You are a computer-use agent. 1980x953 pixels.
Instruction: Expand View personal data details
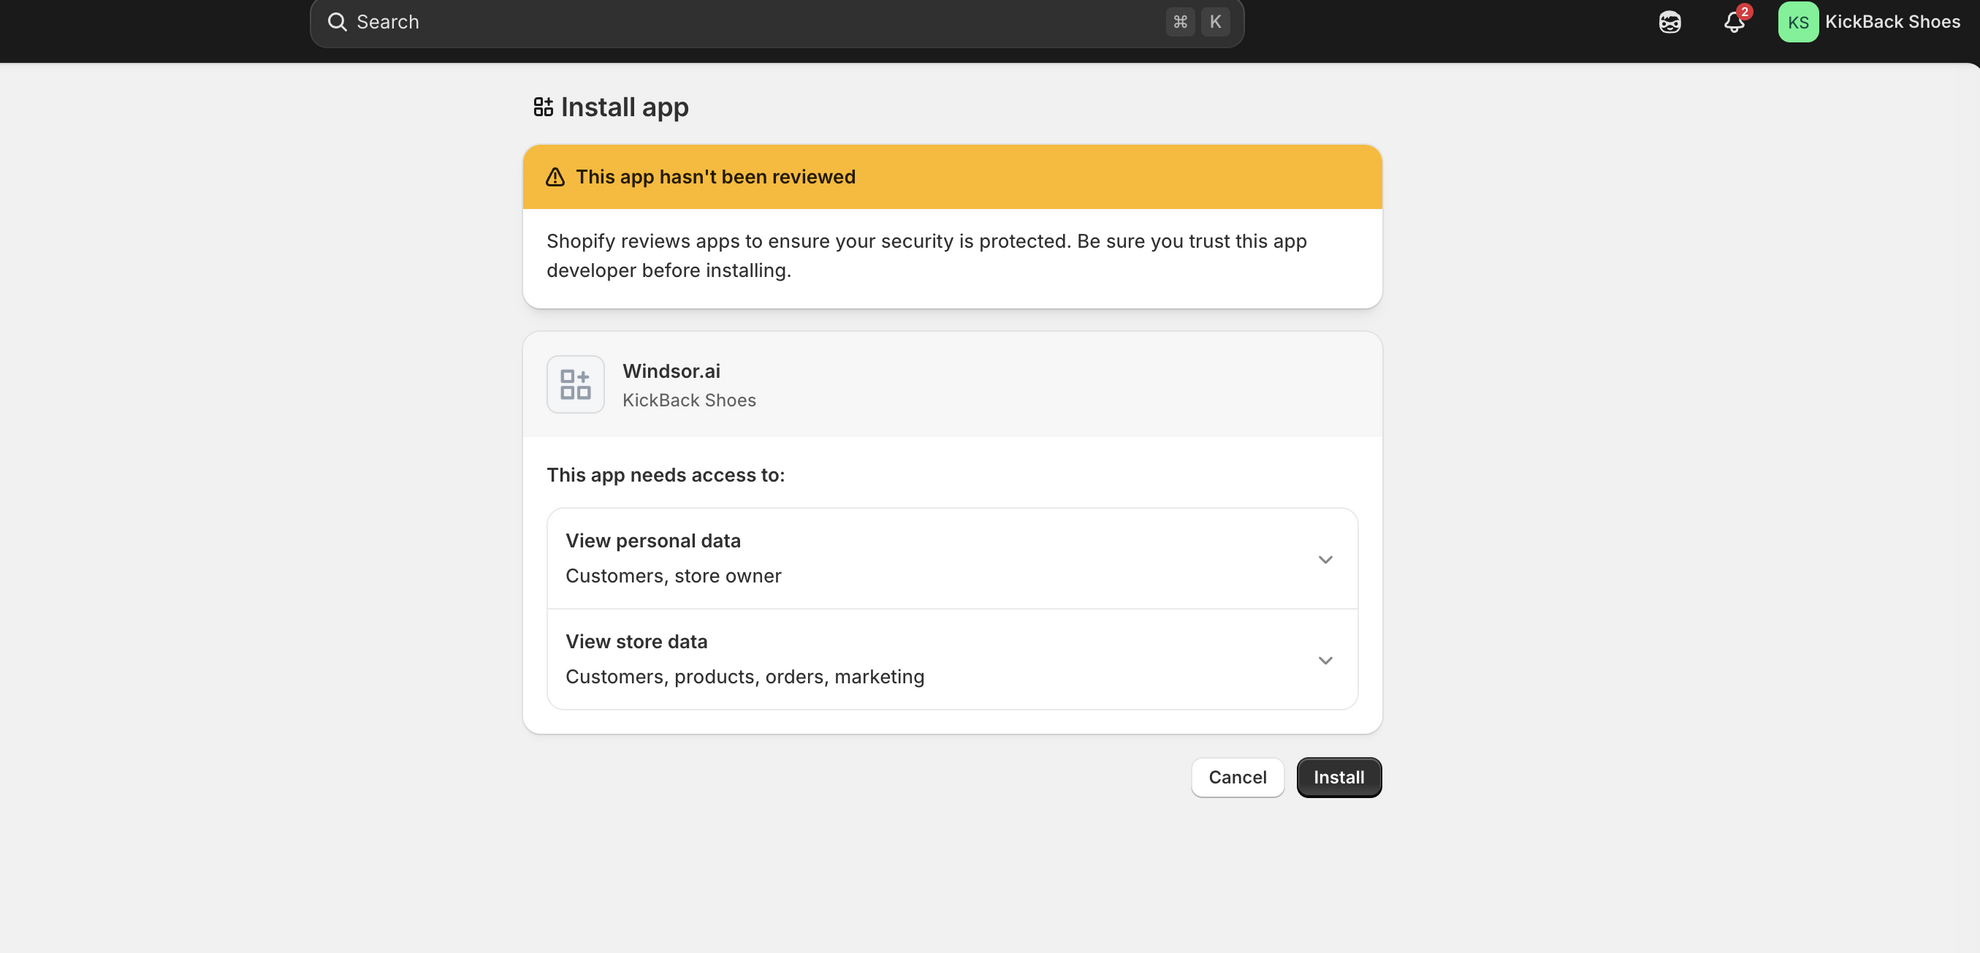(x=1325, y=559)
